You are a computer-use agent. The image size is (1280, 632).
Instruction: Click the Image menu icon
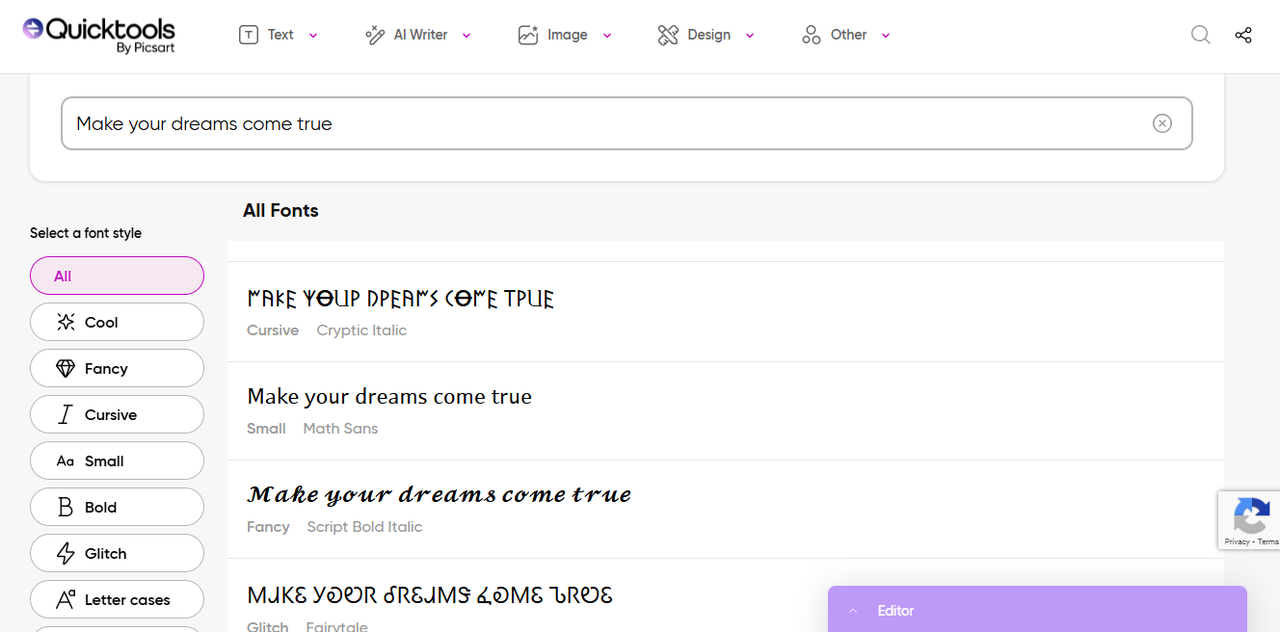click(x=528, y=35)
